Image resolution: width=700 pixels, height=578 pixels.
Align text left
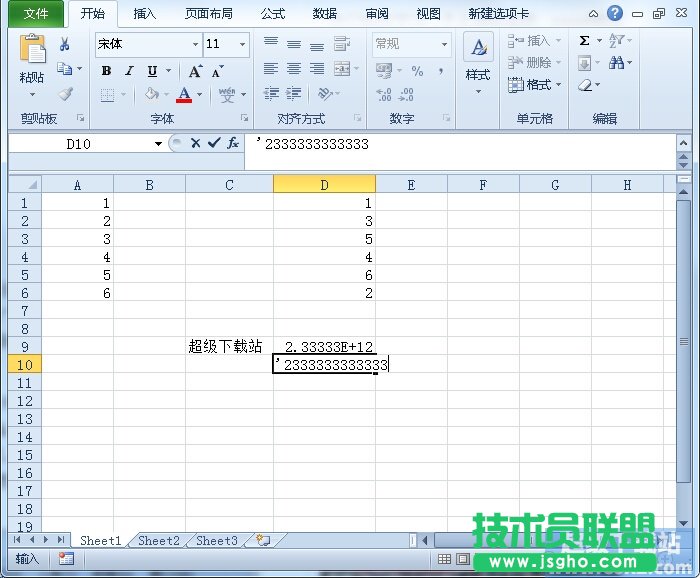(271, 68)
